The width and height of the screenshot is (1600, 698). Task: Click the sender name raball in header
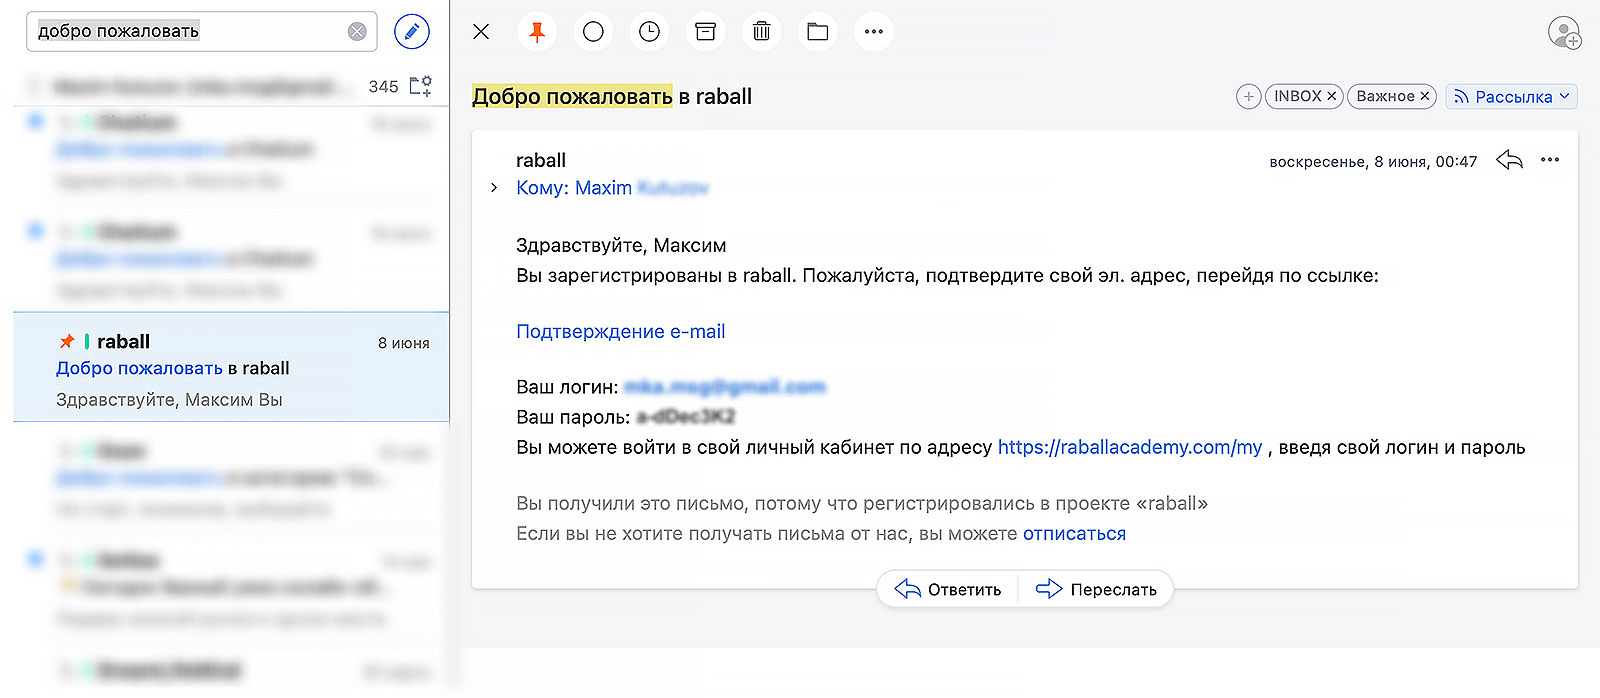click(x=541, y=160)
